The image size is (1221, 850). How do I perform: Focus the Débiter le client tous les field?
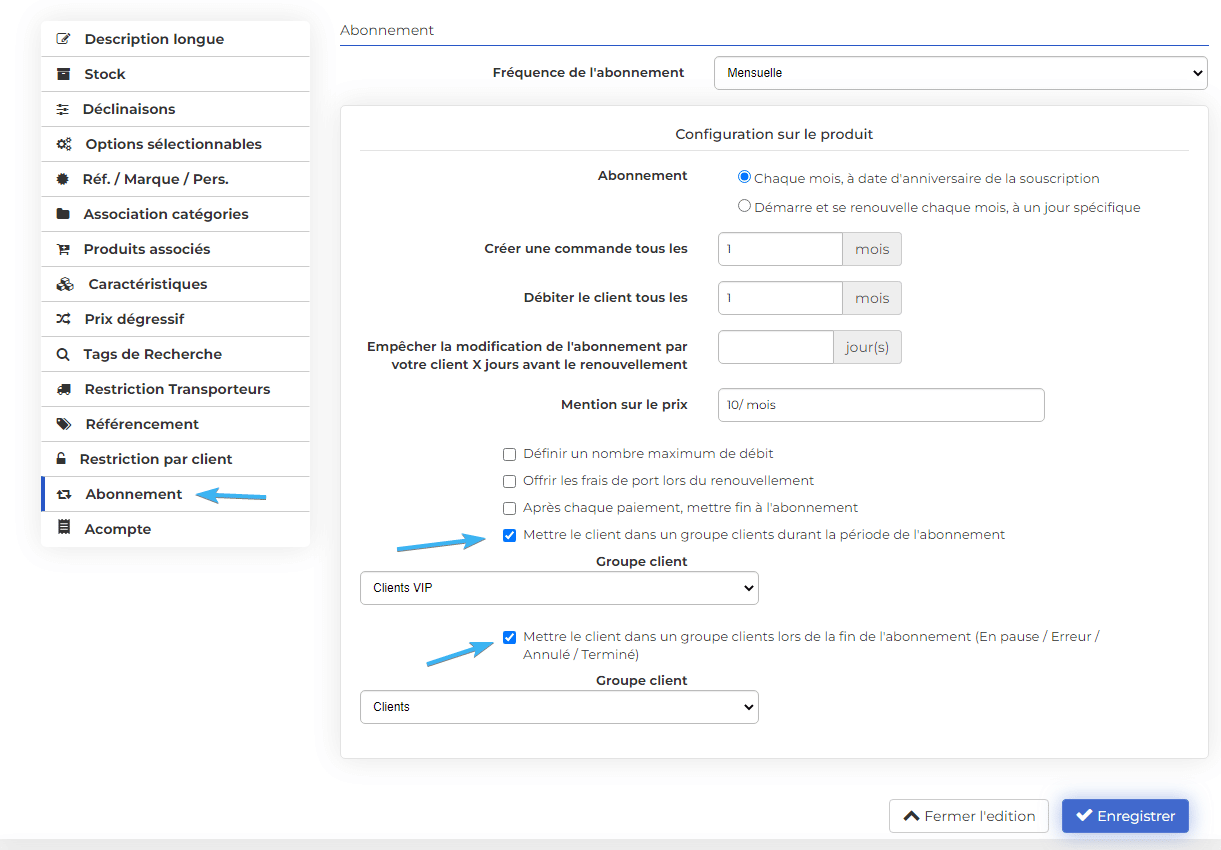click(780, 298)
